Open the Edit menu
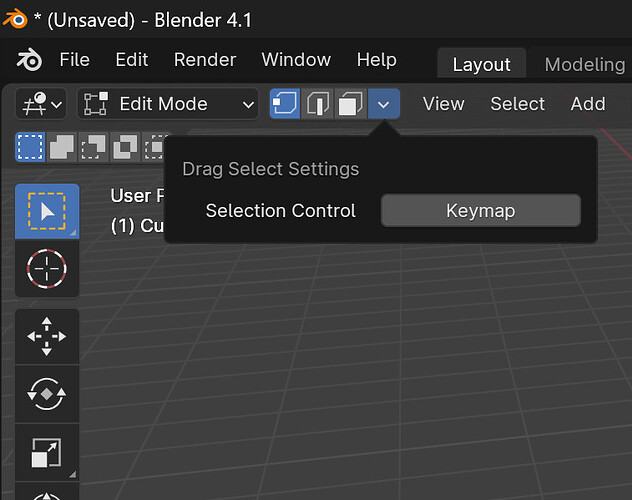Image resolution: width=632 pixels, height=500 pixels. tap(132, 60)
